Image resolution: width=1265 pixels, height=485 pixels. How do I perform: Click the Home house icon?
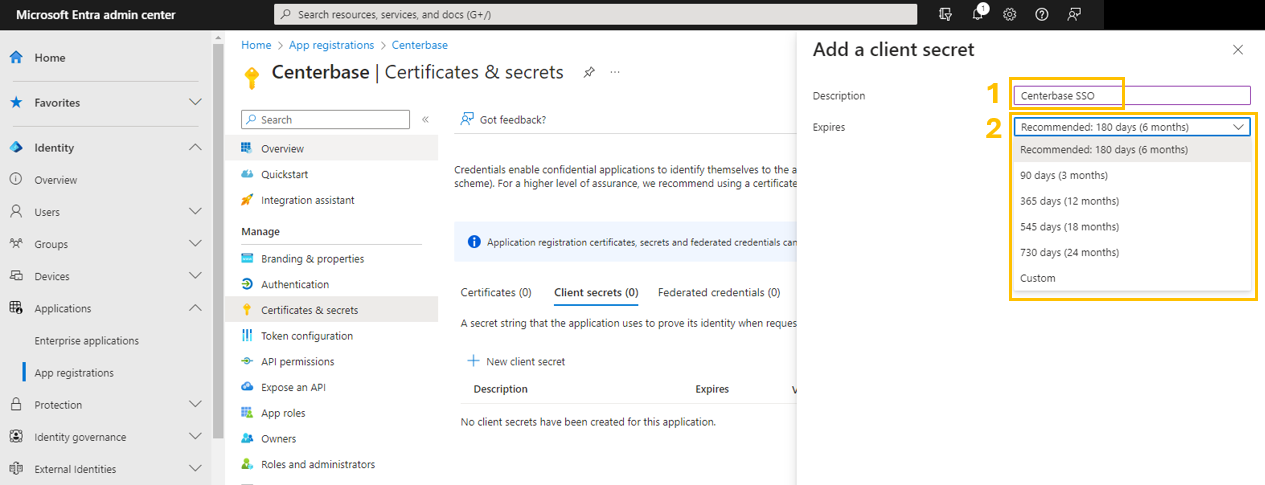(16, 57)
